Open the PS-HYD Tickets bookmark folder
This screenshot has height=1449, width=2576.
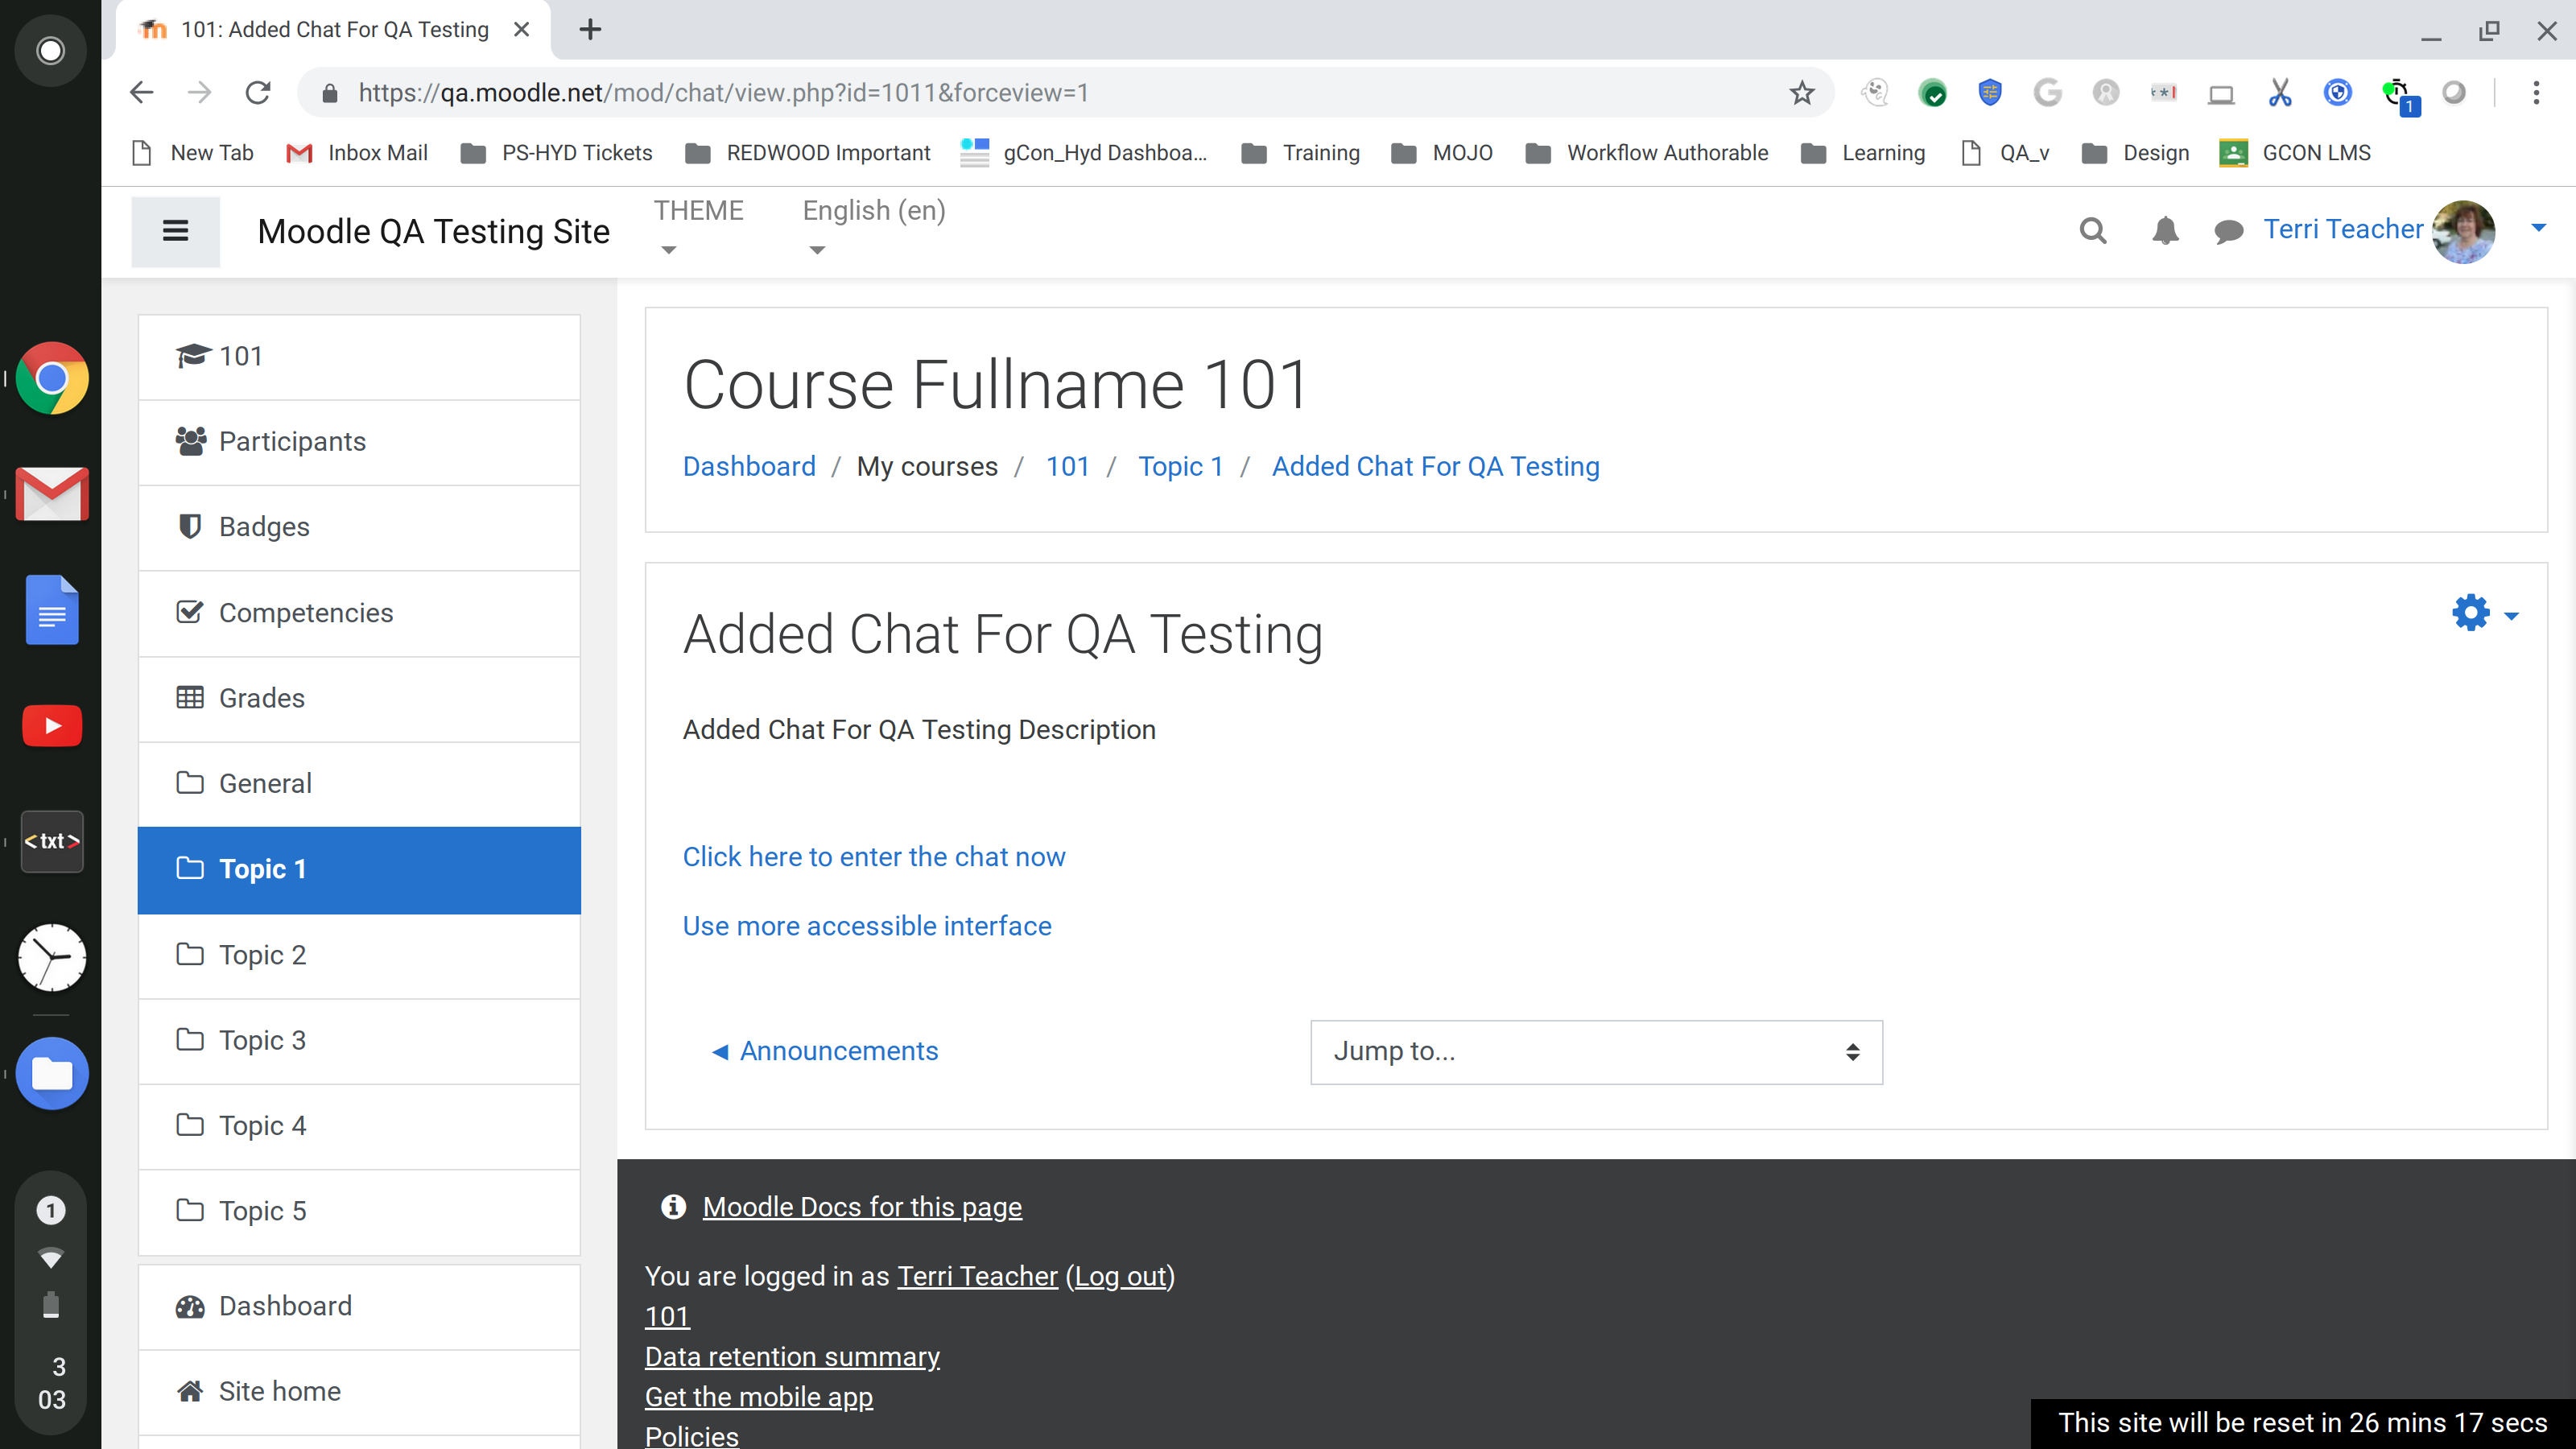(x=556, y=153)
